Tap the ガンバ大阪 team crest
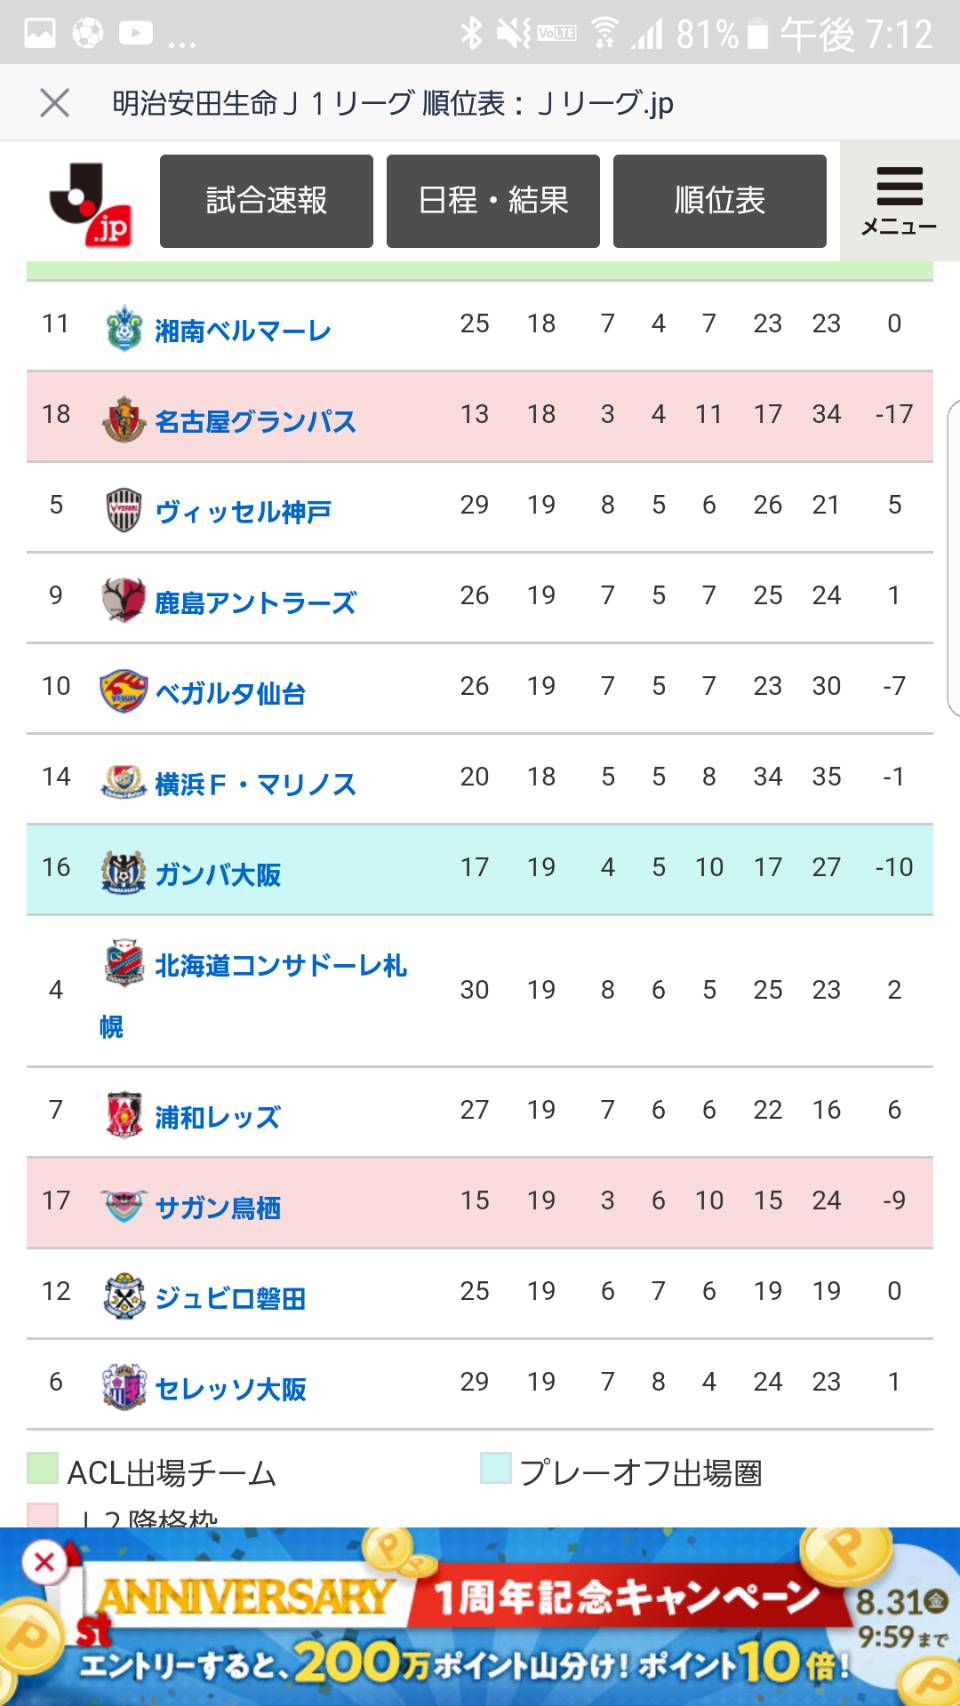 point(123,872)
